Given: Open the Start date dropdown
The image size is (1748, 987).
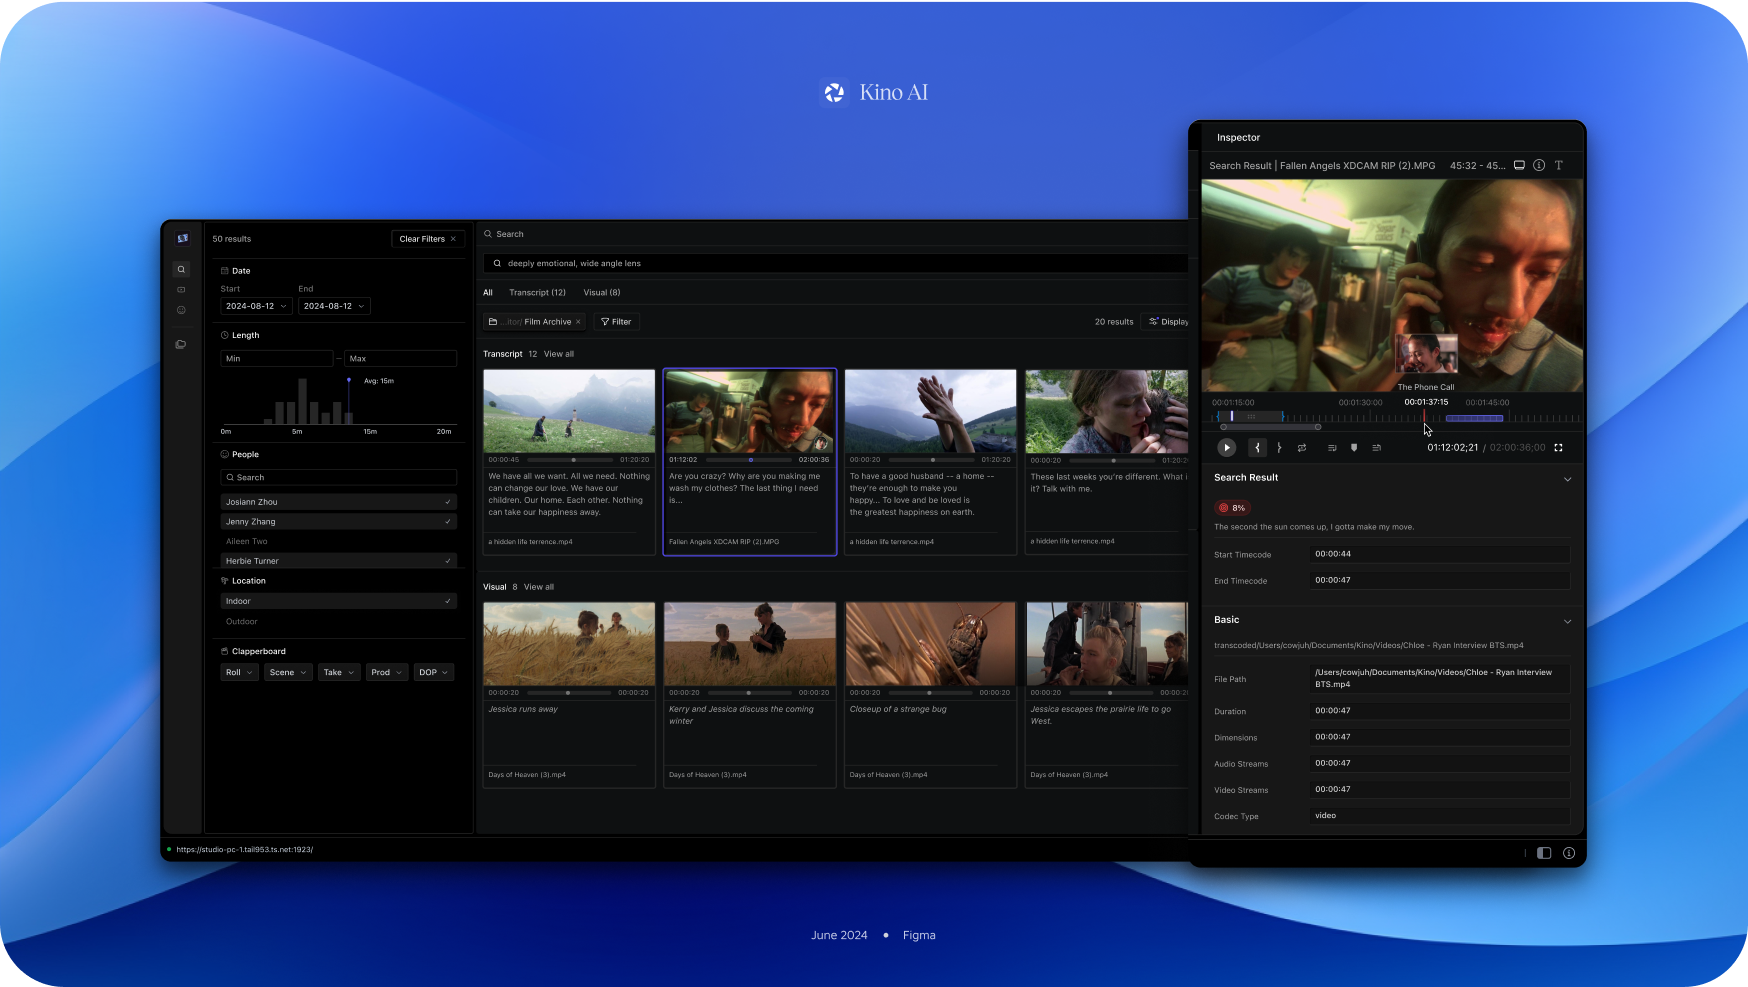Looking at the screenshot, I should 256,306.
